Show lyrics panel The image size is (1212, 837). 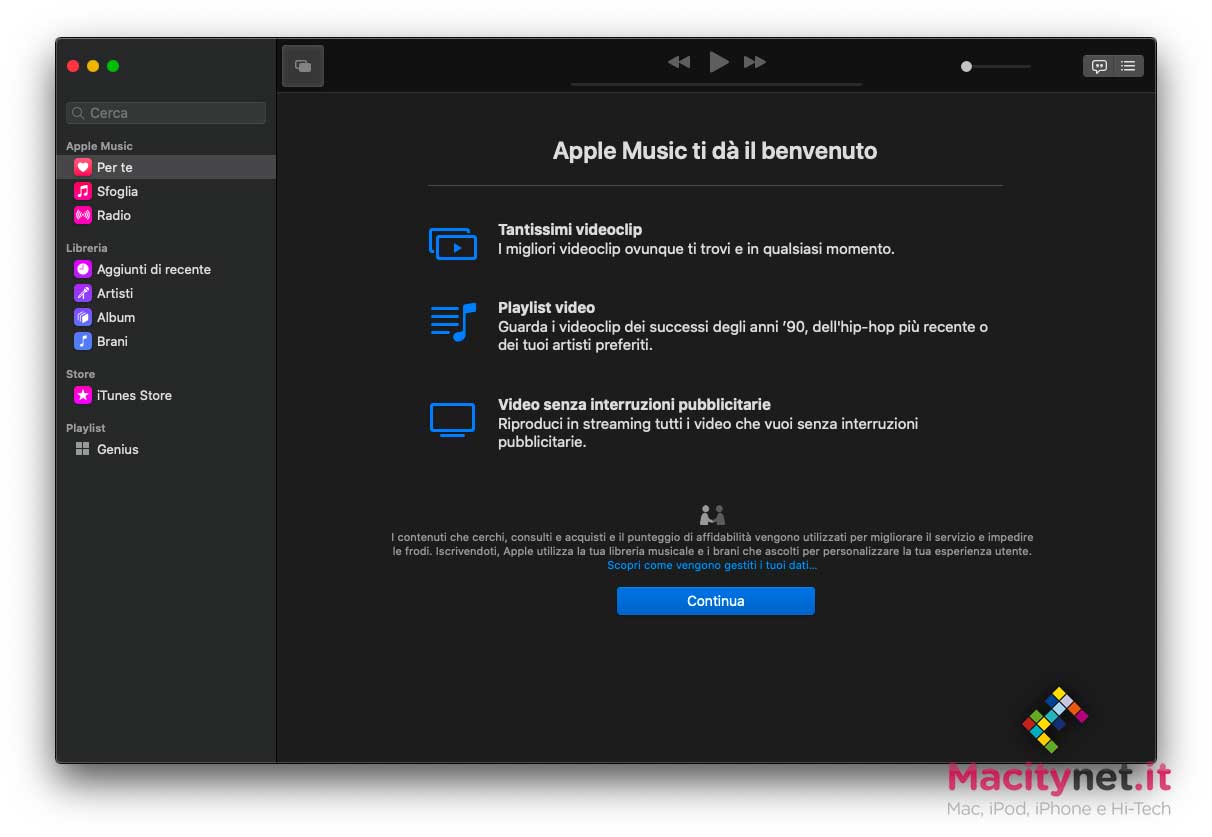[1099, 66]
